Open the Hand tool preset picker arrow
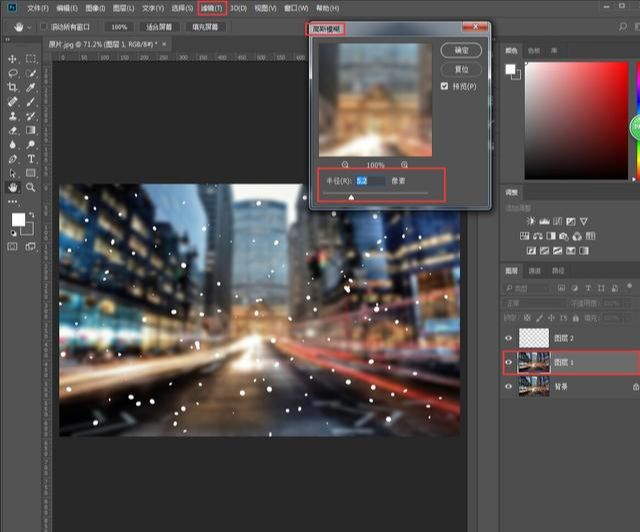 [x=29, y=27]
